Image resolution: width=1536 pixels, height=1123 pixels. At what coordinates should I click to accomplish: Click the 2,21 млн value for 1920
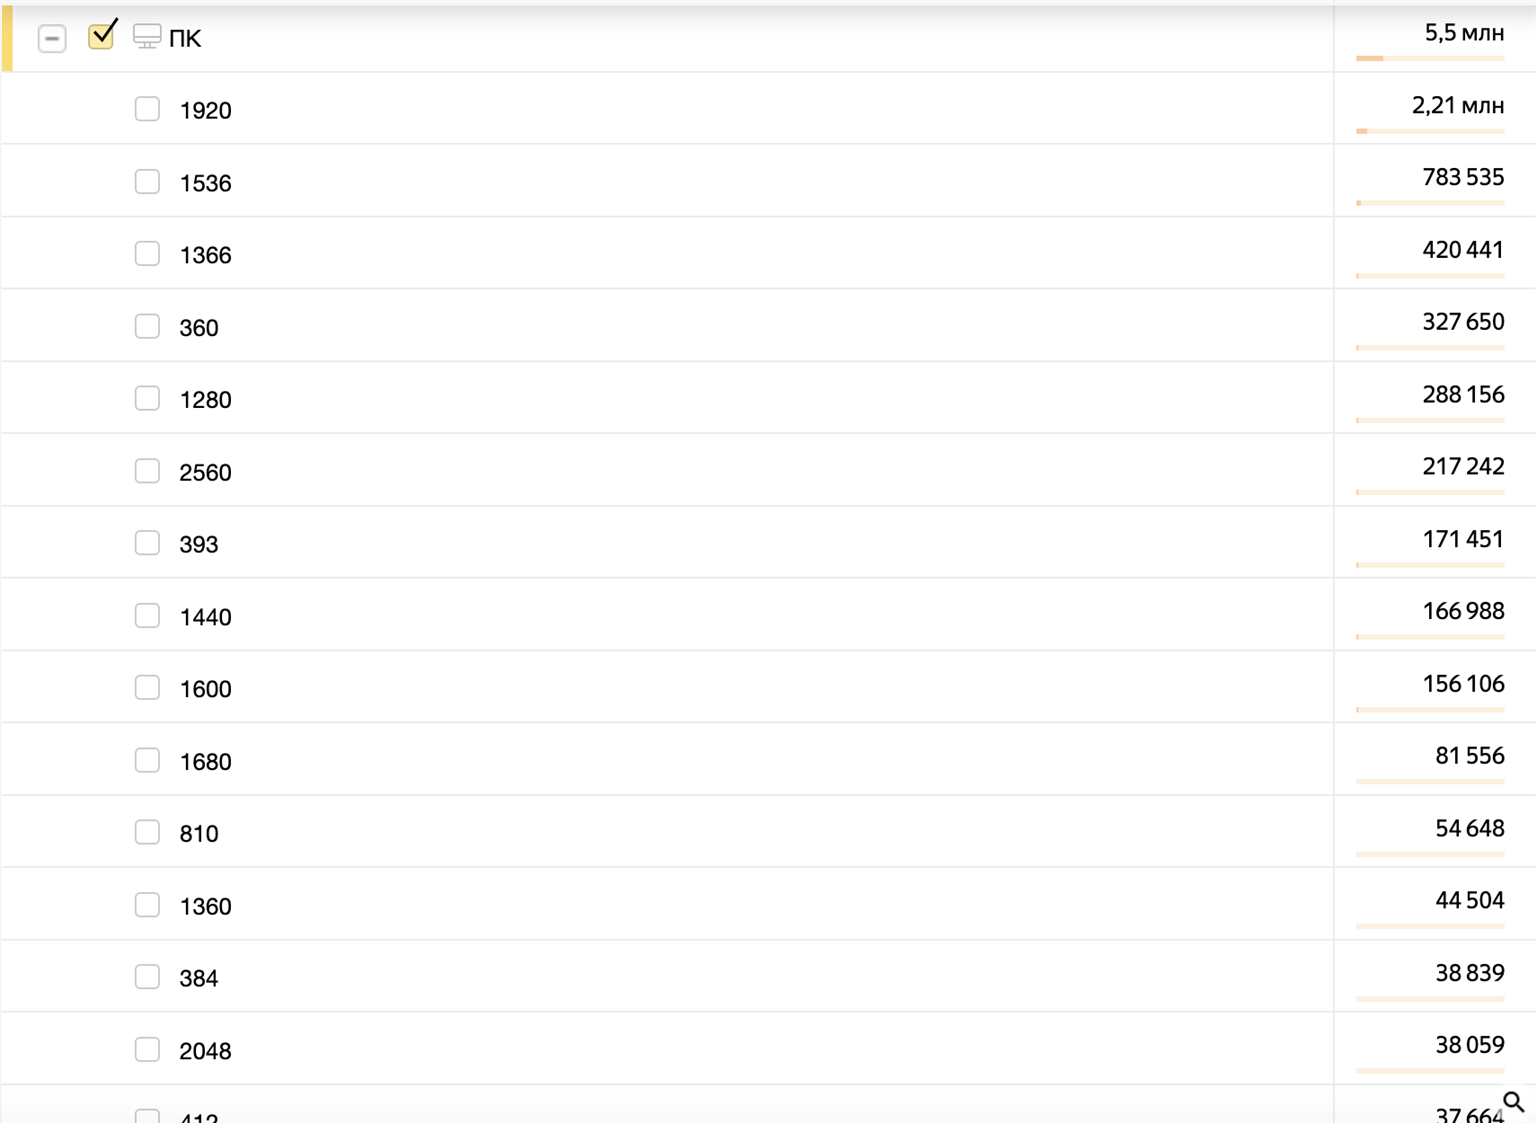click(1457, 105)
